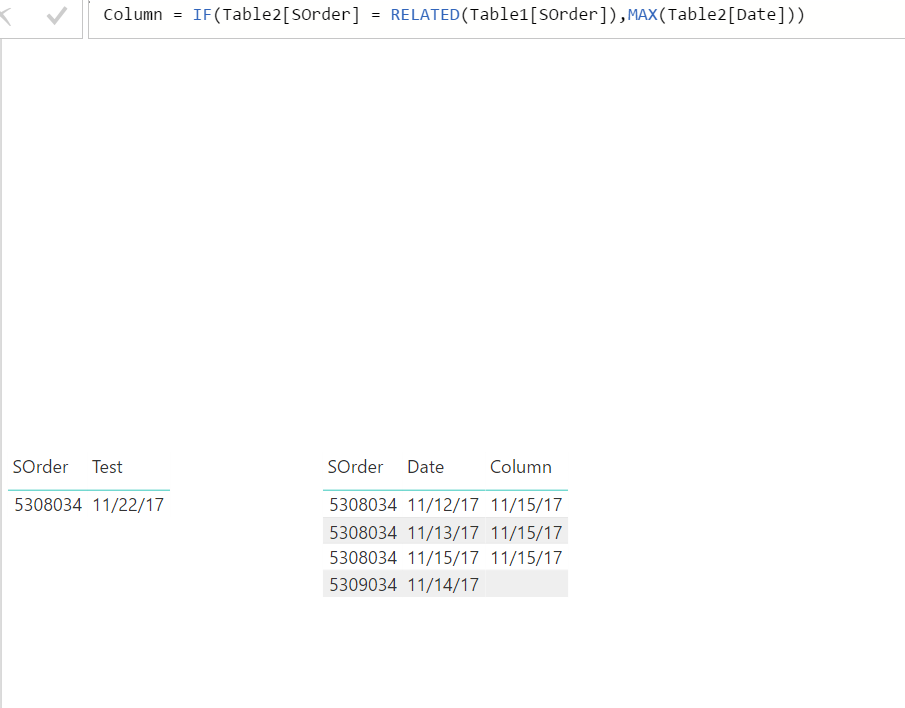Click the IF function in formula
905x708 pixels.
202,14
